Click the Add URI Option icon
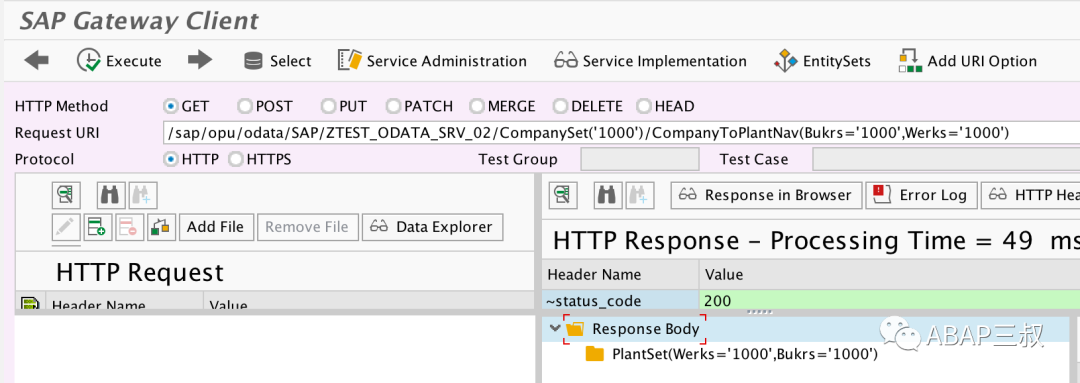This screenshot has height=383, width=1080. [x=910, y=61]
